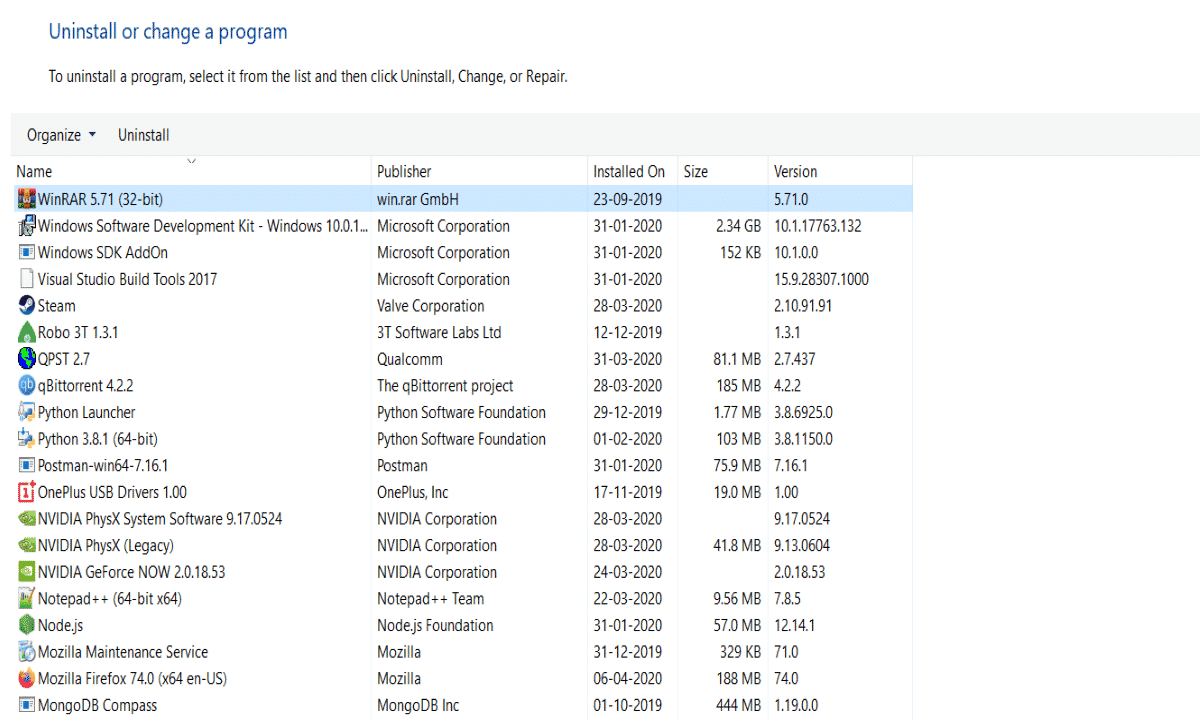
Task: Open the Organize dropdown menu
Action: coord(61,135)
